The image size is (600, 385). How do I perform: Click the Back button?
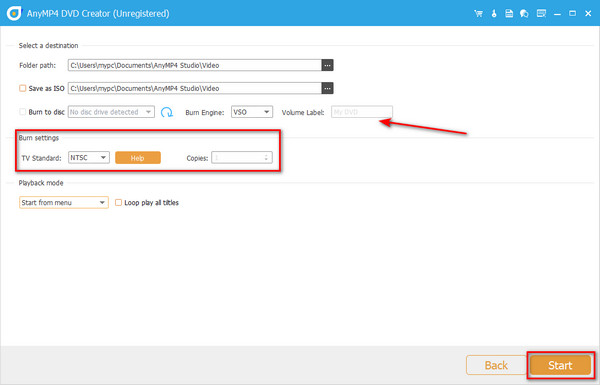496,365
